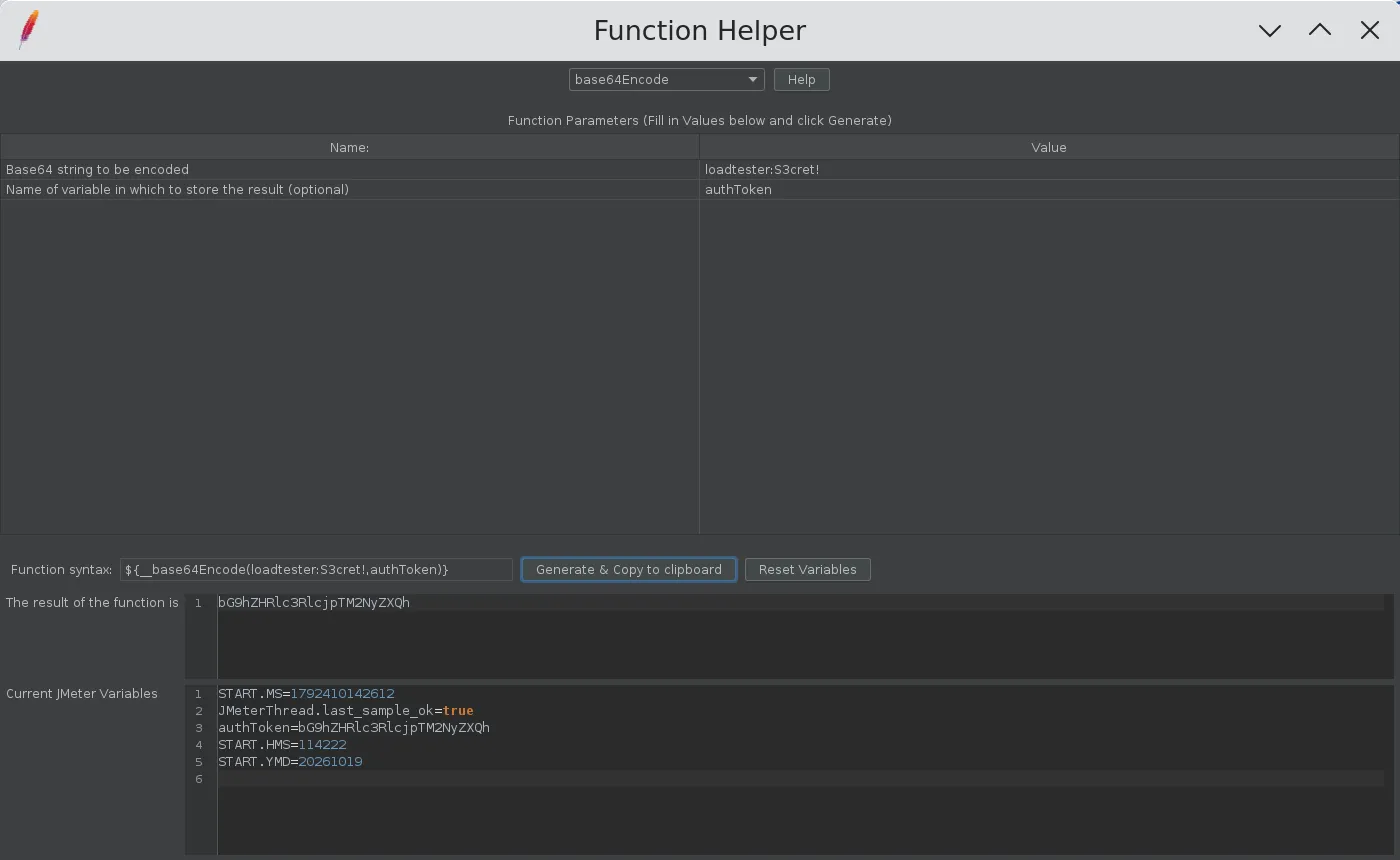Click Generate & Copy to clipboard

(x=629, y=570)
